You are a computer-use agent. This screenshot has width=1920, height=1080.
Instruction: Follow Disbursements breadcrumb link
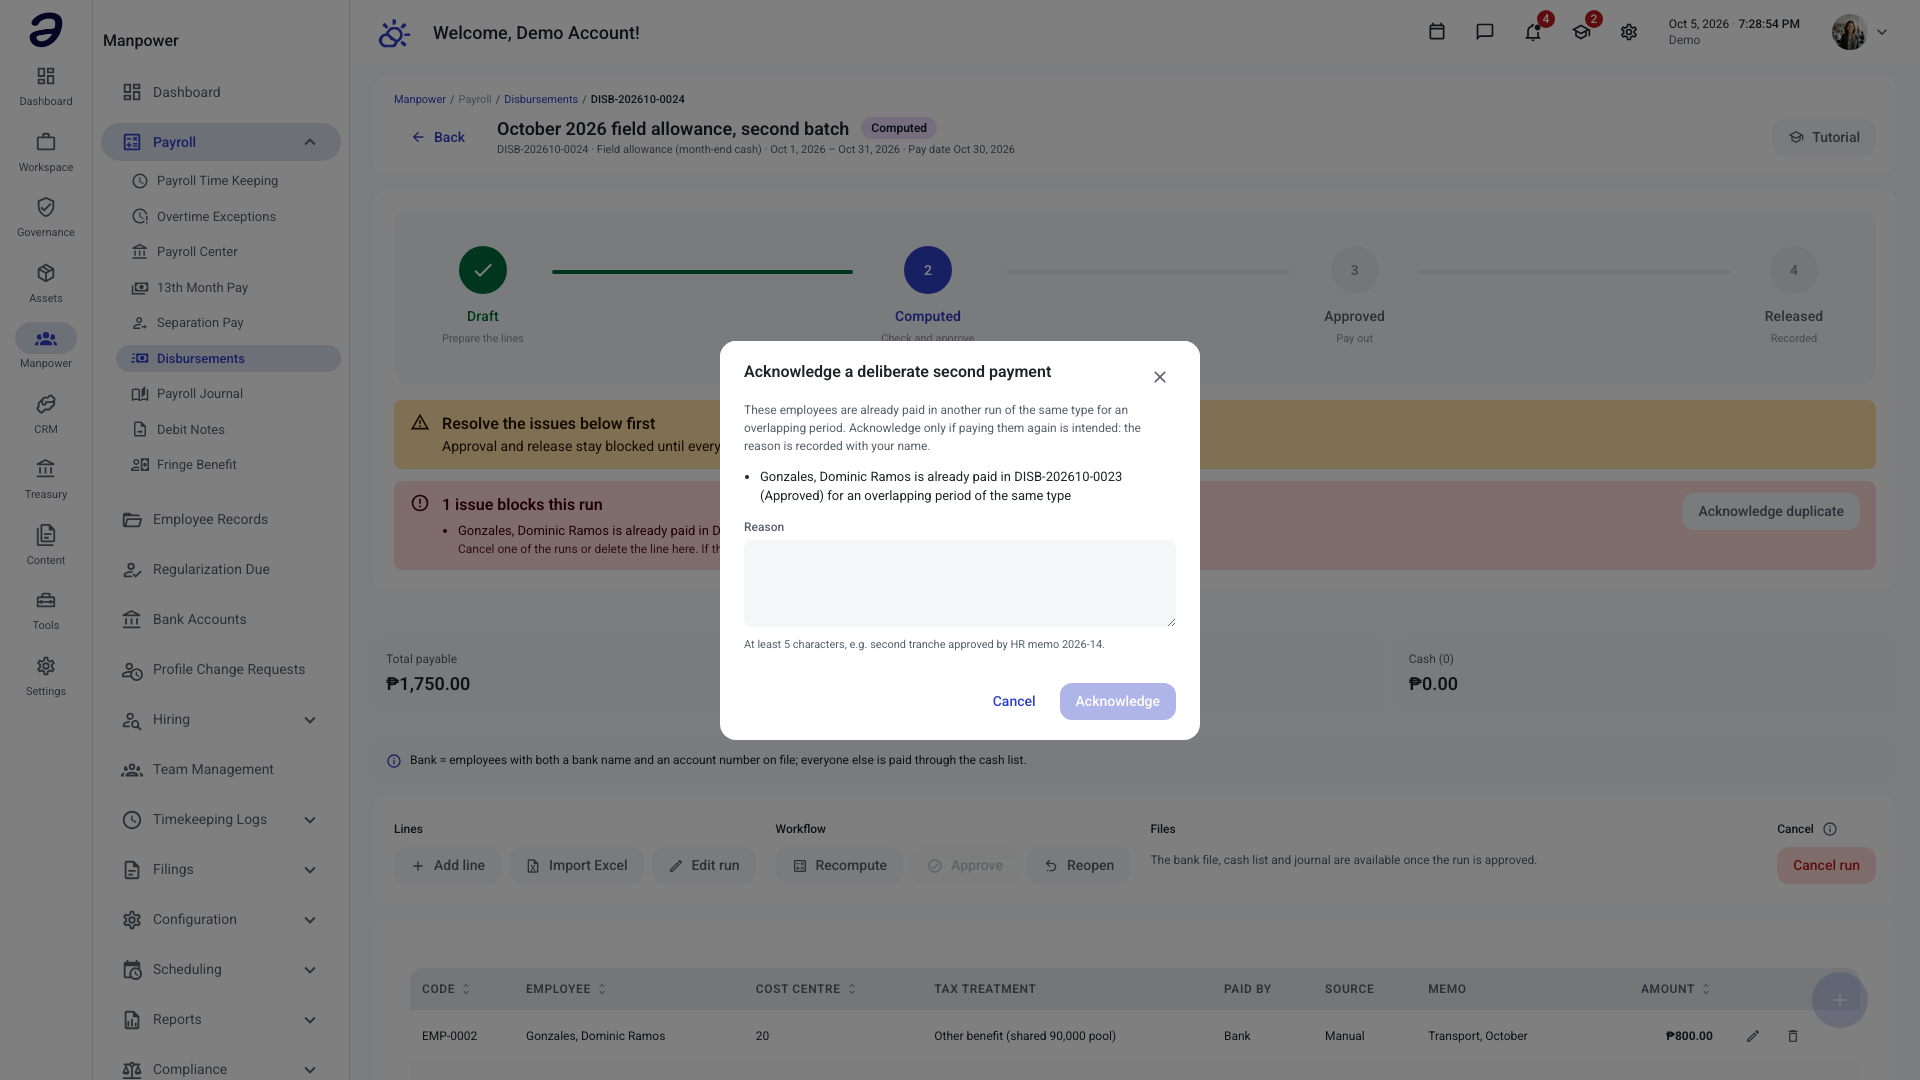tap(540, 99)
